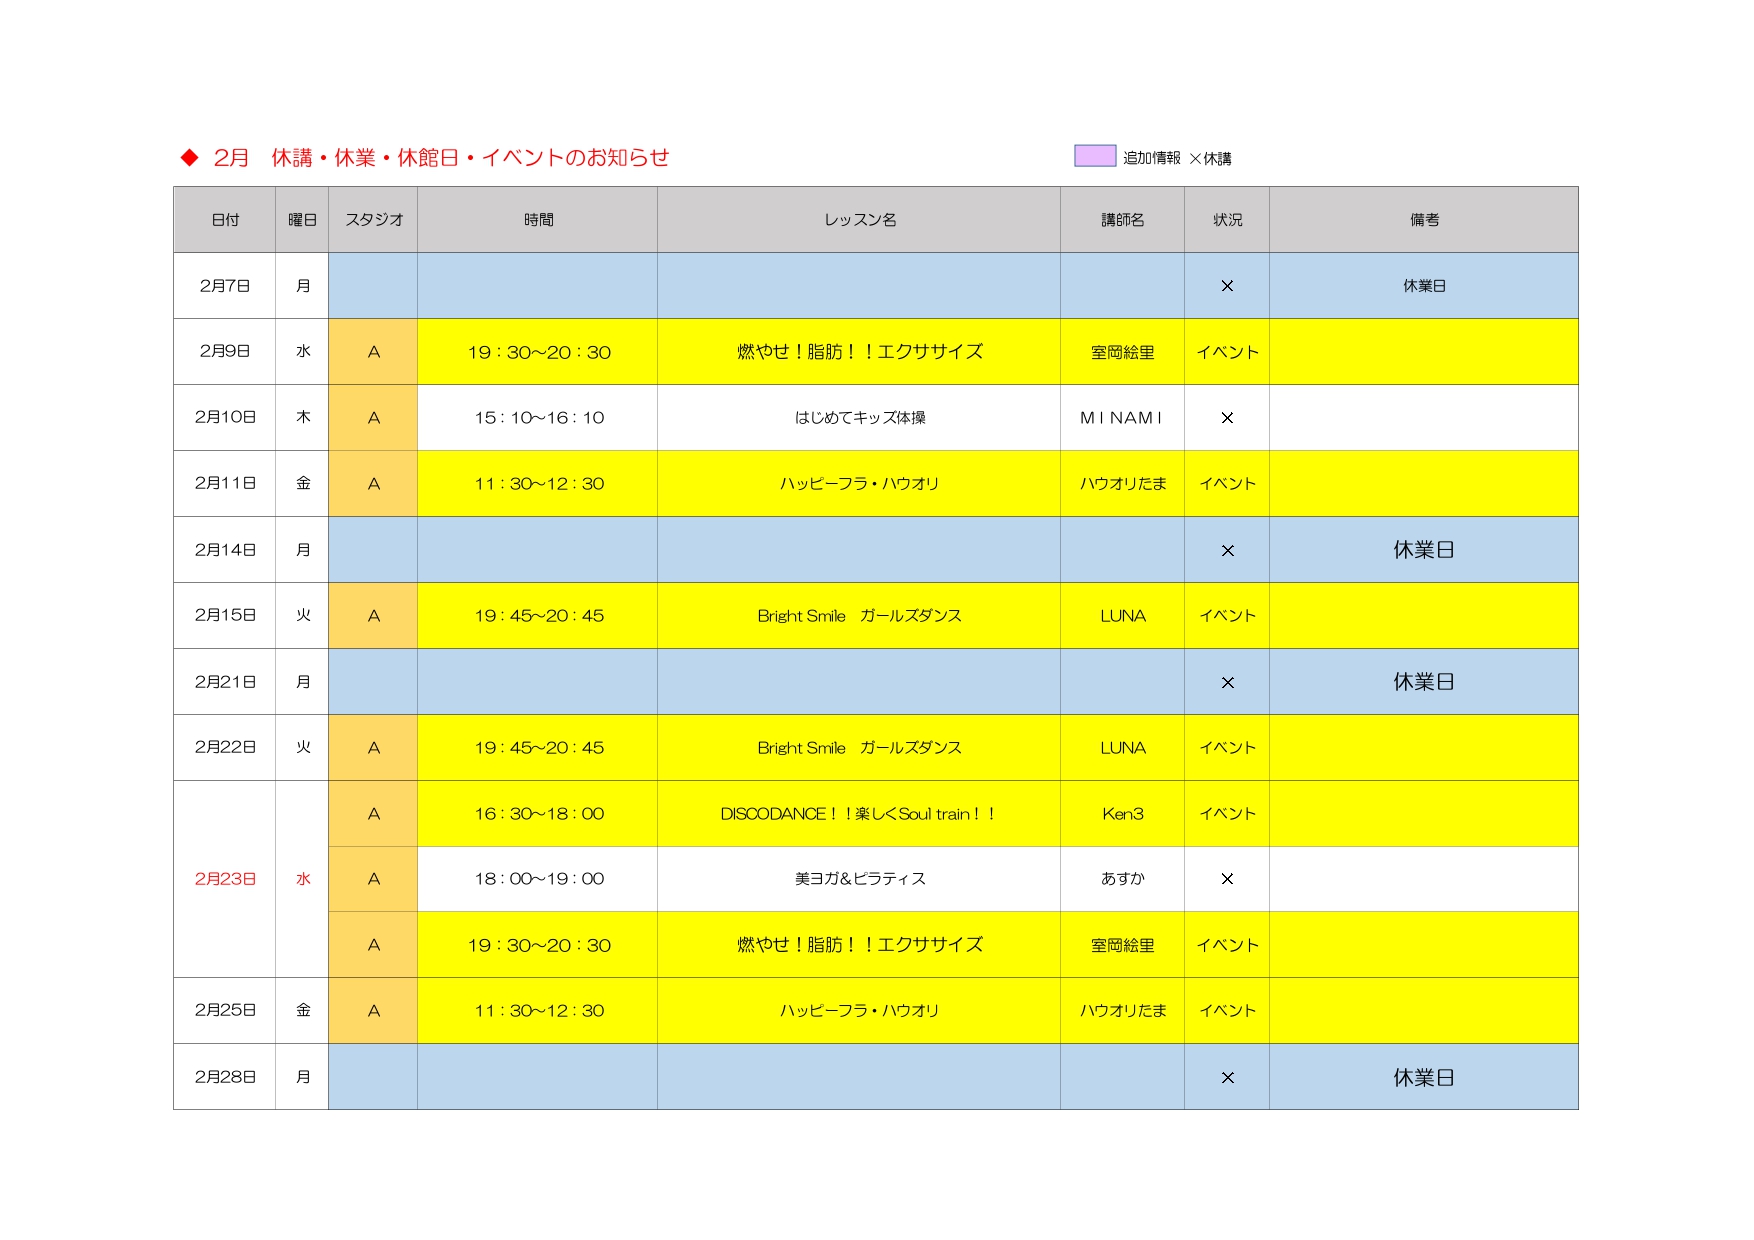Select the 講師名 column header
Image resolution: width=1754 pixels, height=1240 pixels.
point(1123,220)
